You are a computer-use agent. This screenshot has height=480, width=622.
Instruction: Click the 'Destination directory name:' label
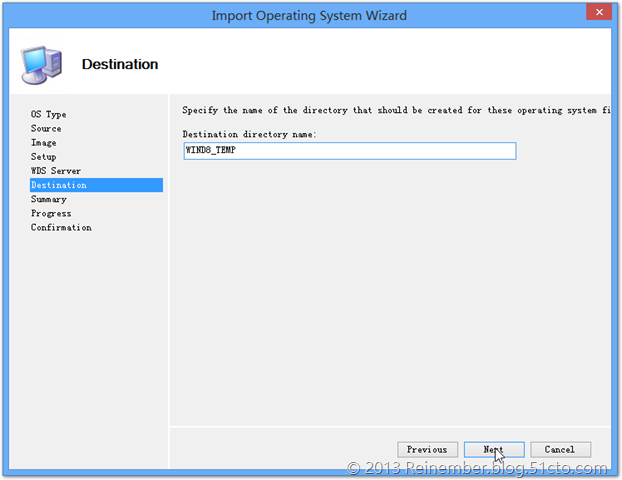click(249, 134)
